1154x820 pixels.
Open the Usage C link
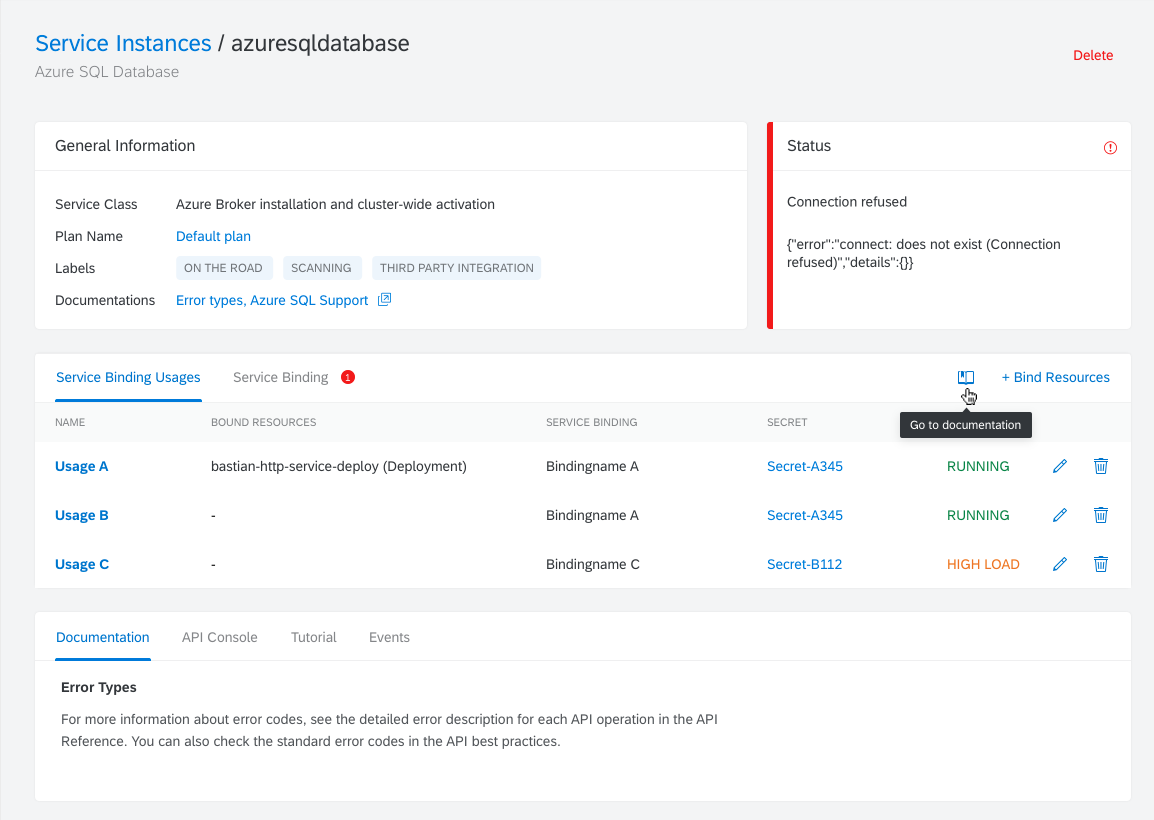(x=82, y=565)
